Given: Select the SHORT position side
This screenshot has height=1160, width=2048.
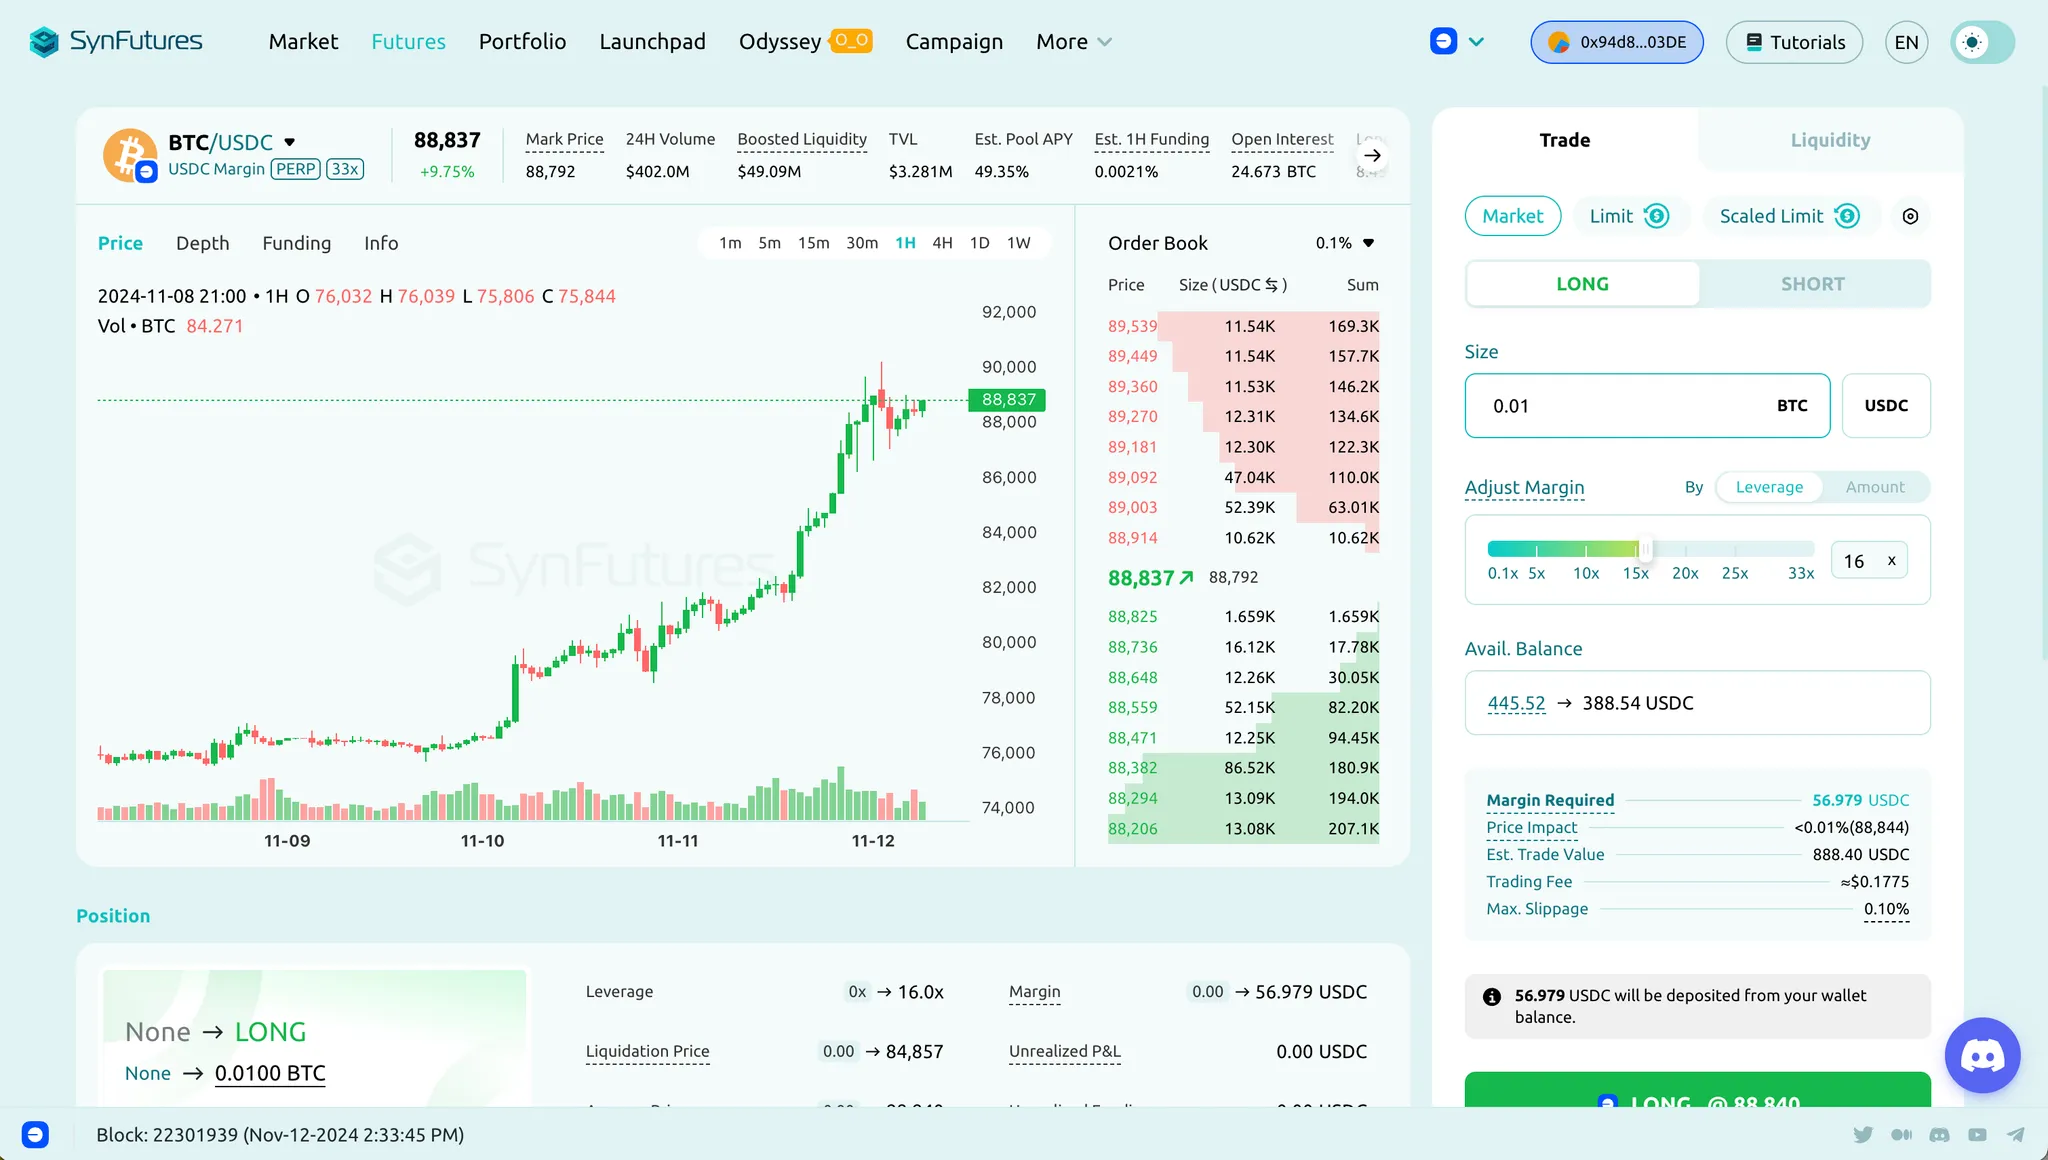Looking at the screenshot, I should click(1812, 283).
